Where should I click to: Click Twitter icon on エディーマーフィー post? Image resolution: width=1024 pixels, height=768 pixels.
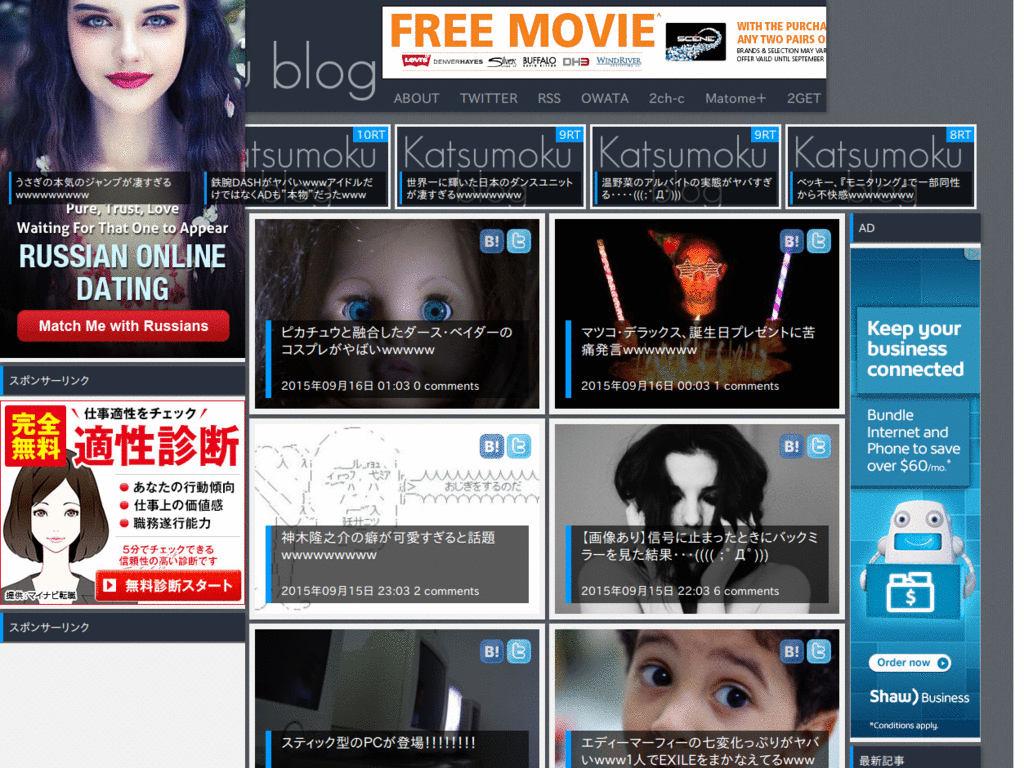pyautogui.click(x=819, y=652)
